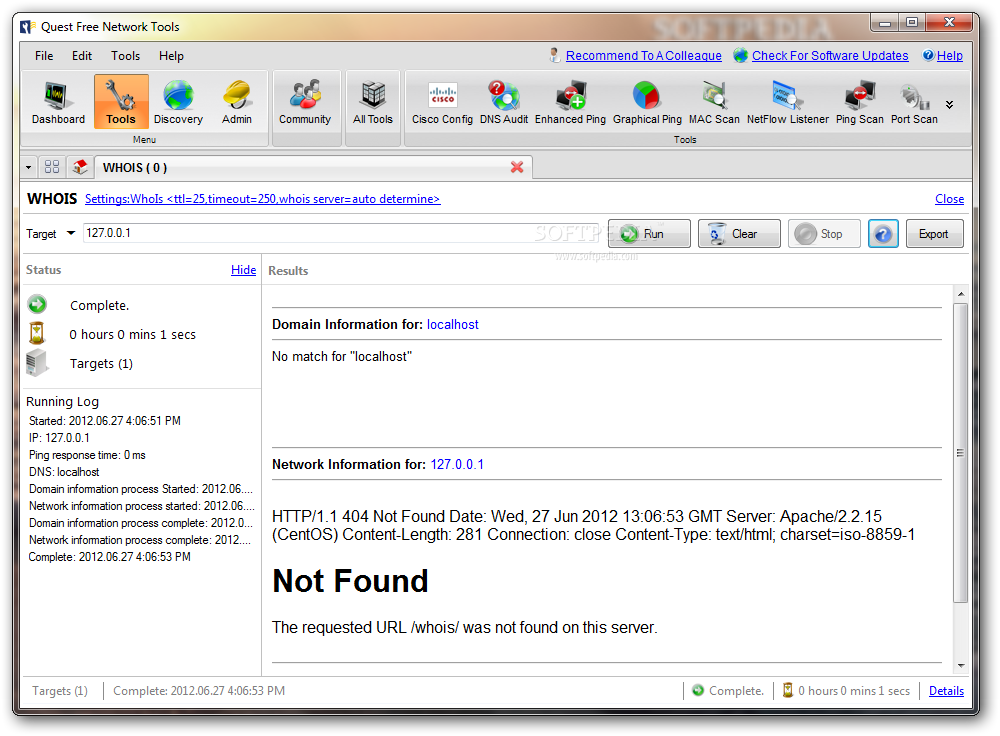Click the home icon beside WHOIS tab

coord(80,167)
